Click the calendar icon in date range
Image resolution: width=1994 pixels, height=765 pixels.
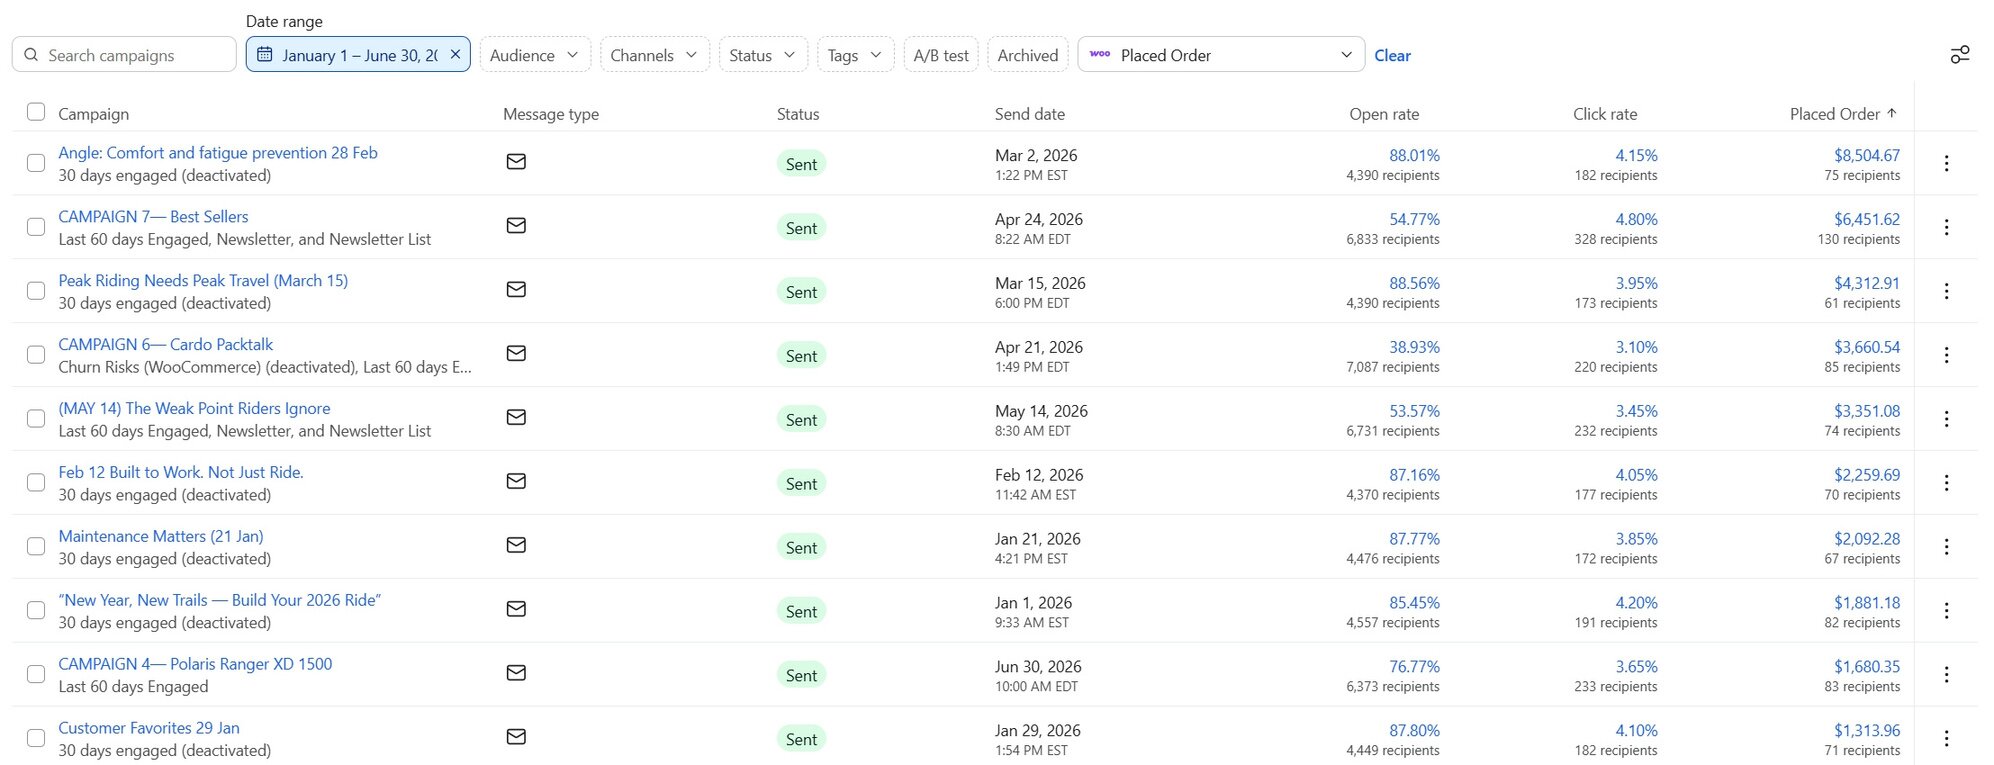pos(265,55)
